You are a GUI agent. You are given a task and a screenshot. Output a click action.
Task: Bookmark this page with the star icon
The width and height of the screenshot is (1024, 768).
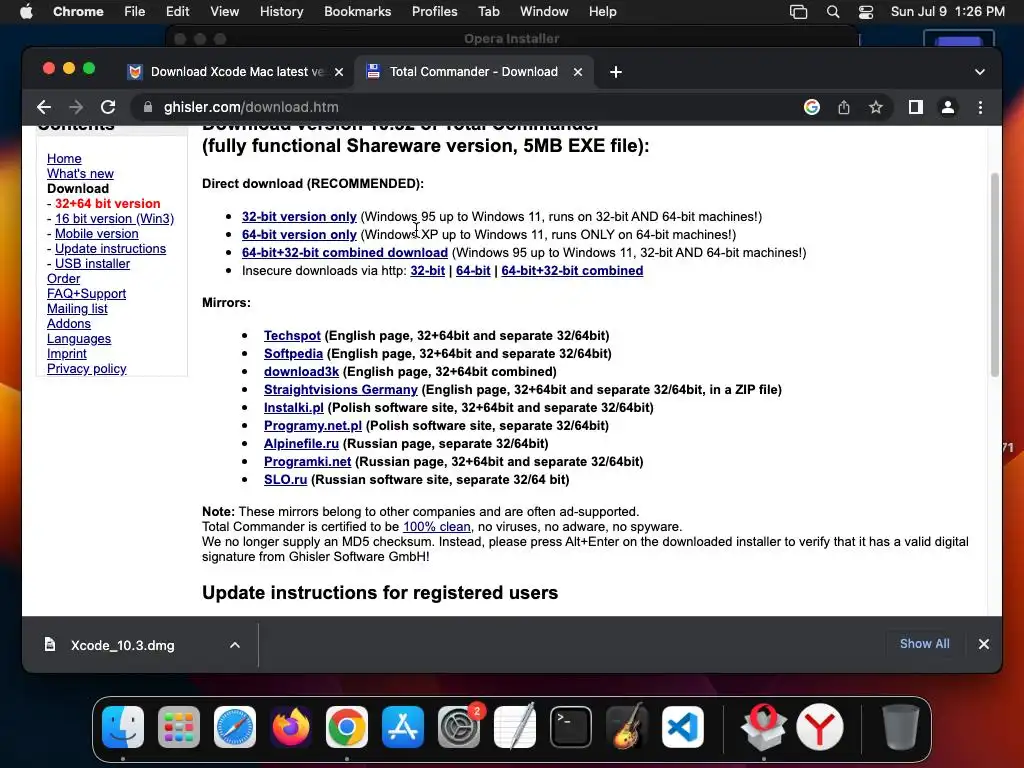click(x=876, y=107)
